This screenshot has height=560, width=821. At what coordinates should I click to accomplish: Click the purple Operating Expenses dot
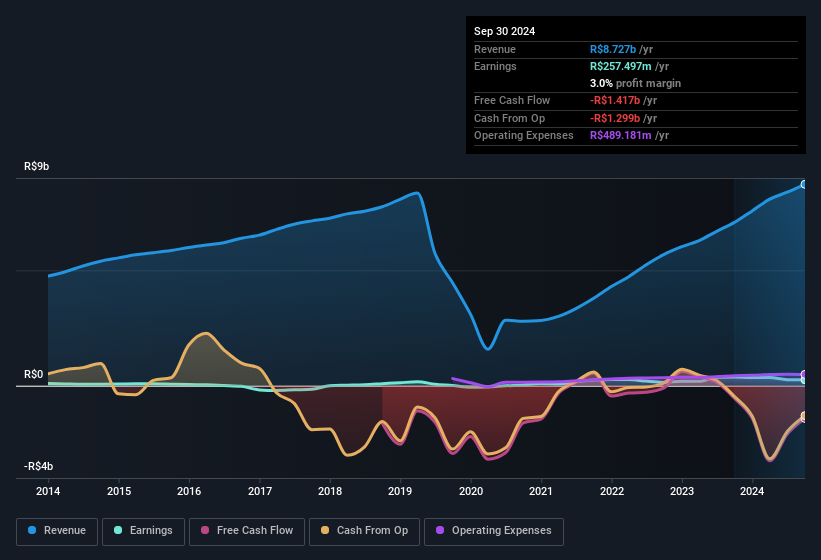pos(440,531)
